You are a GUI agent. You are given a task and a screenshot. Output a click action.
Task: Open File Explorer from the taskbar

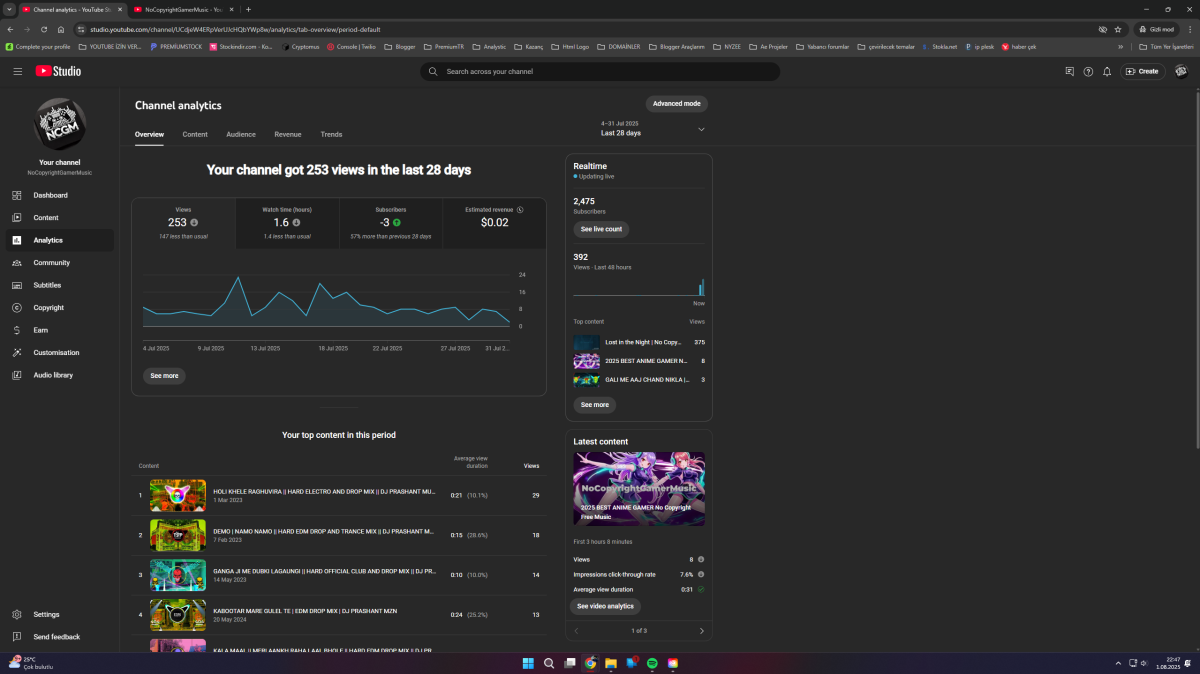click(x=610, y=663)
